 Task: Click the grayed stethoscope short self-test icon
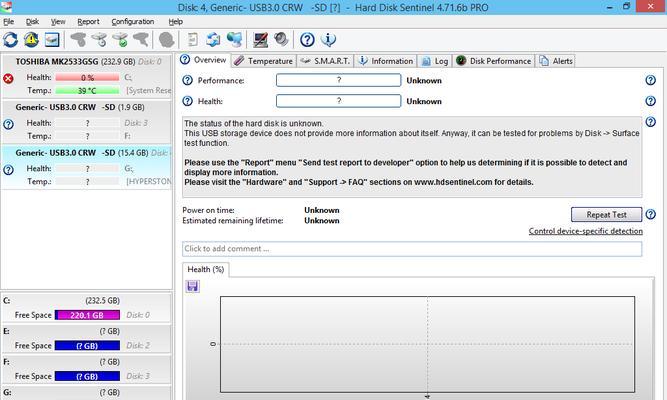coord(78,40)
